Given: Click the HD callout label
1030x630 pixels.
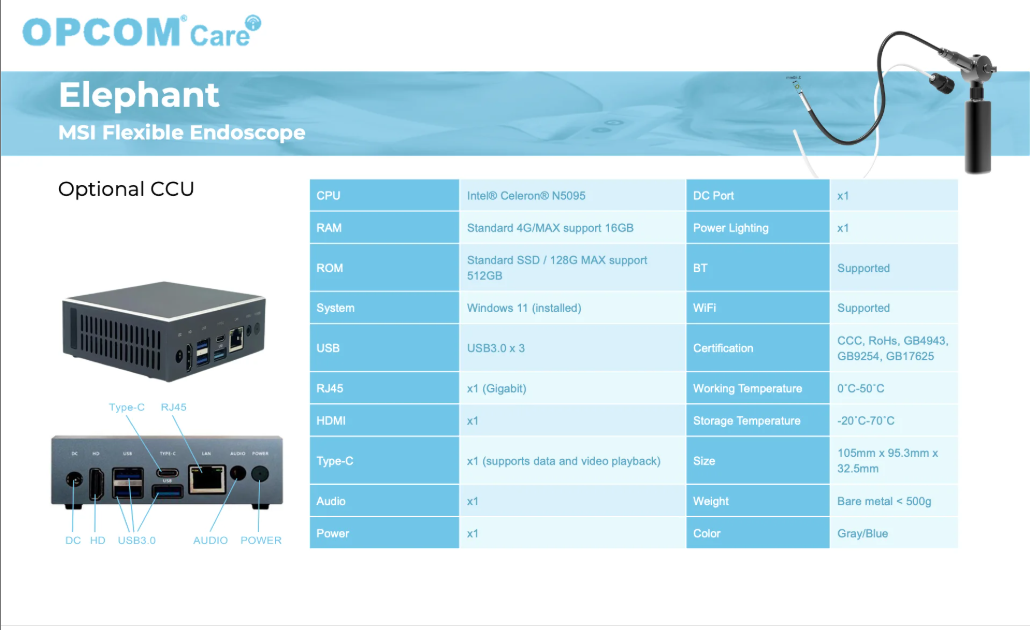Looking at the screenshot, I should coord(97,540).
